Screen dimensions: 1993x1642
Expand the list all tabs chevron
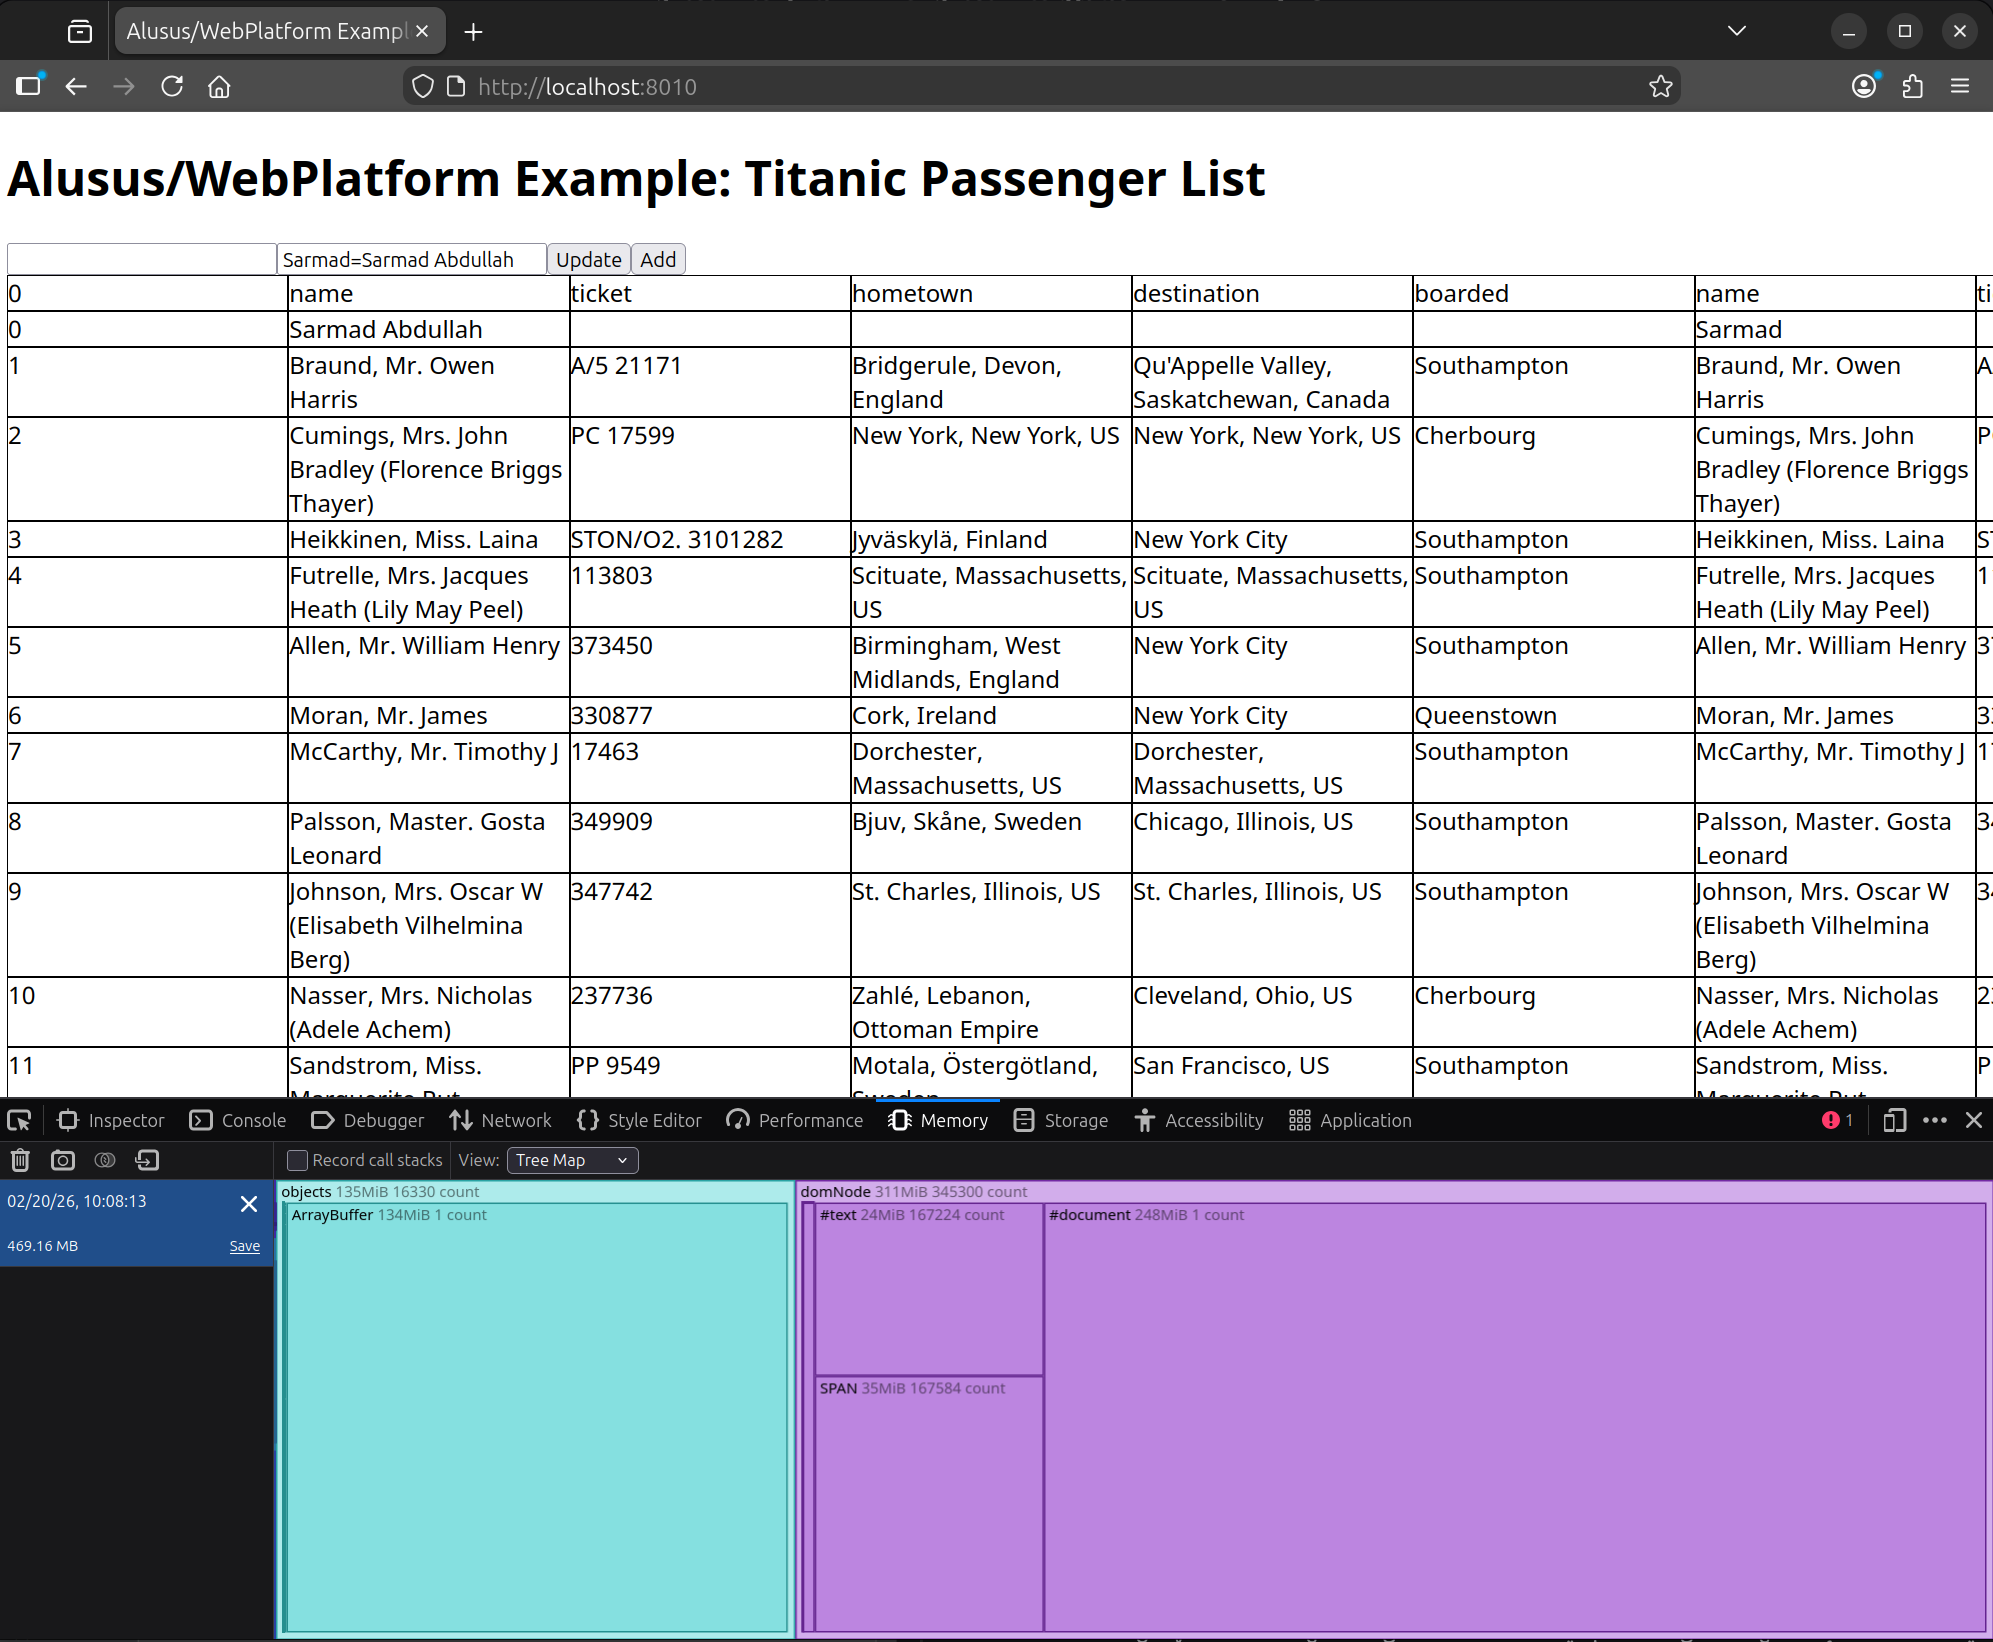click(1737, 31)
